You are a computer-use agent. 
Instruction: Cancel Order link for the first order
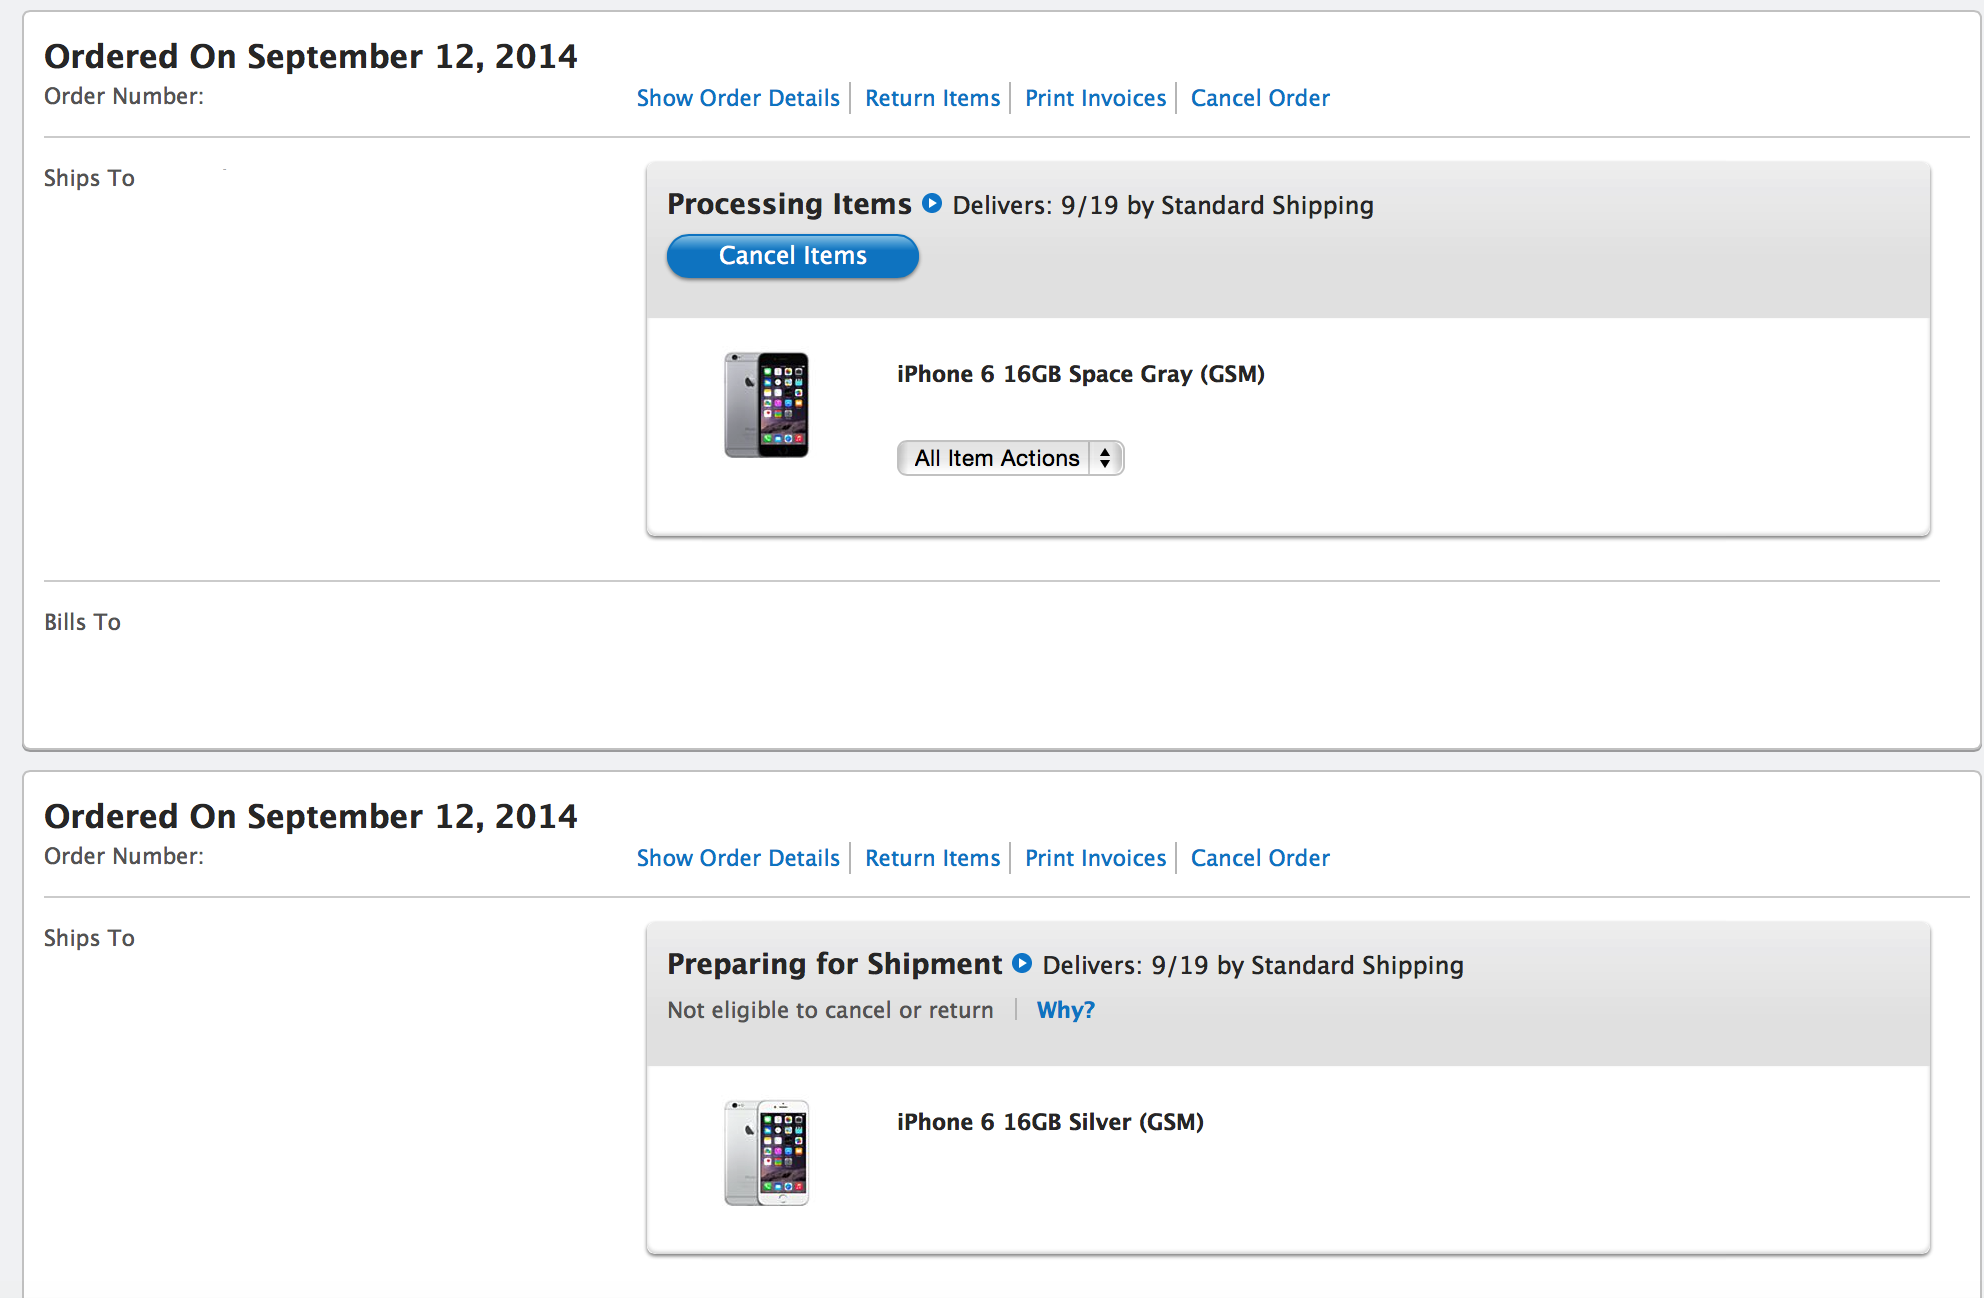[x=1260, y=98]
